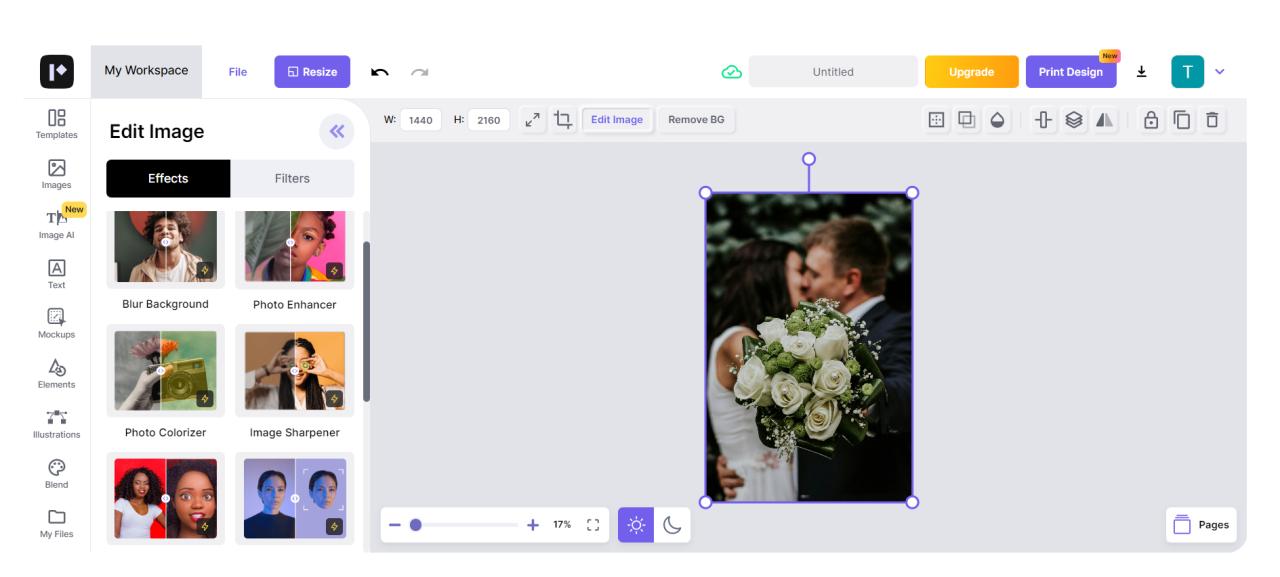
Task: Click the fit-to-screen icon
Action: 593,524
